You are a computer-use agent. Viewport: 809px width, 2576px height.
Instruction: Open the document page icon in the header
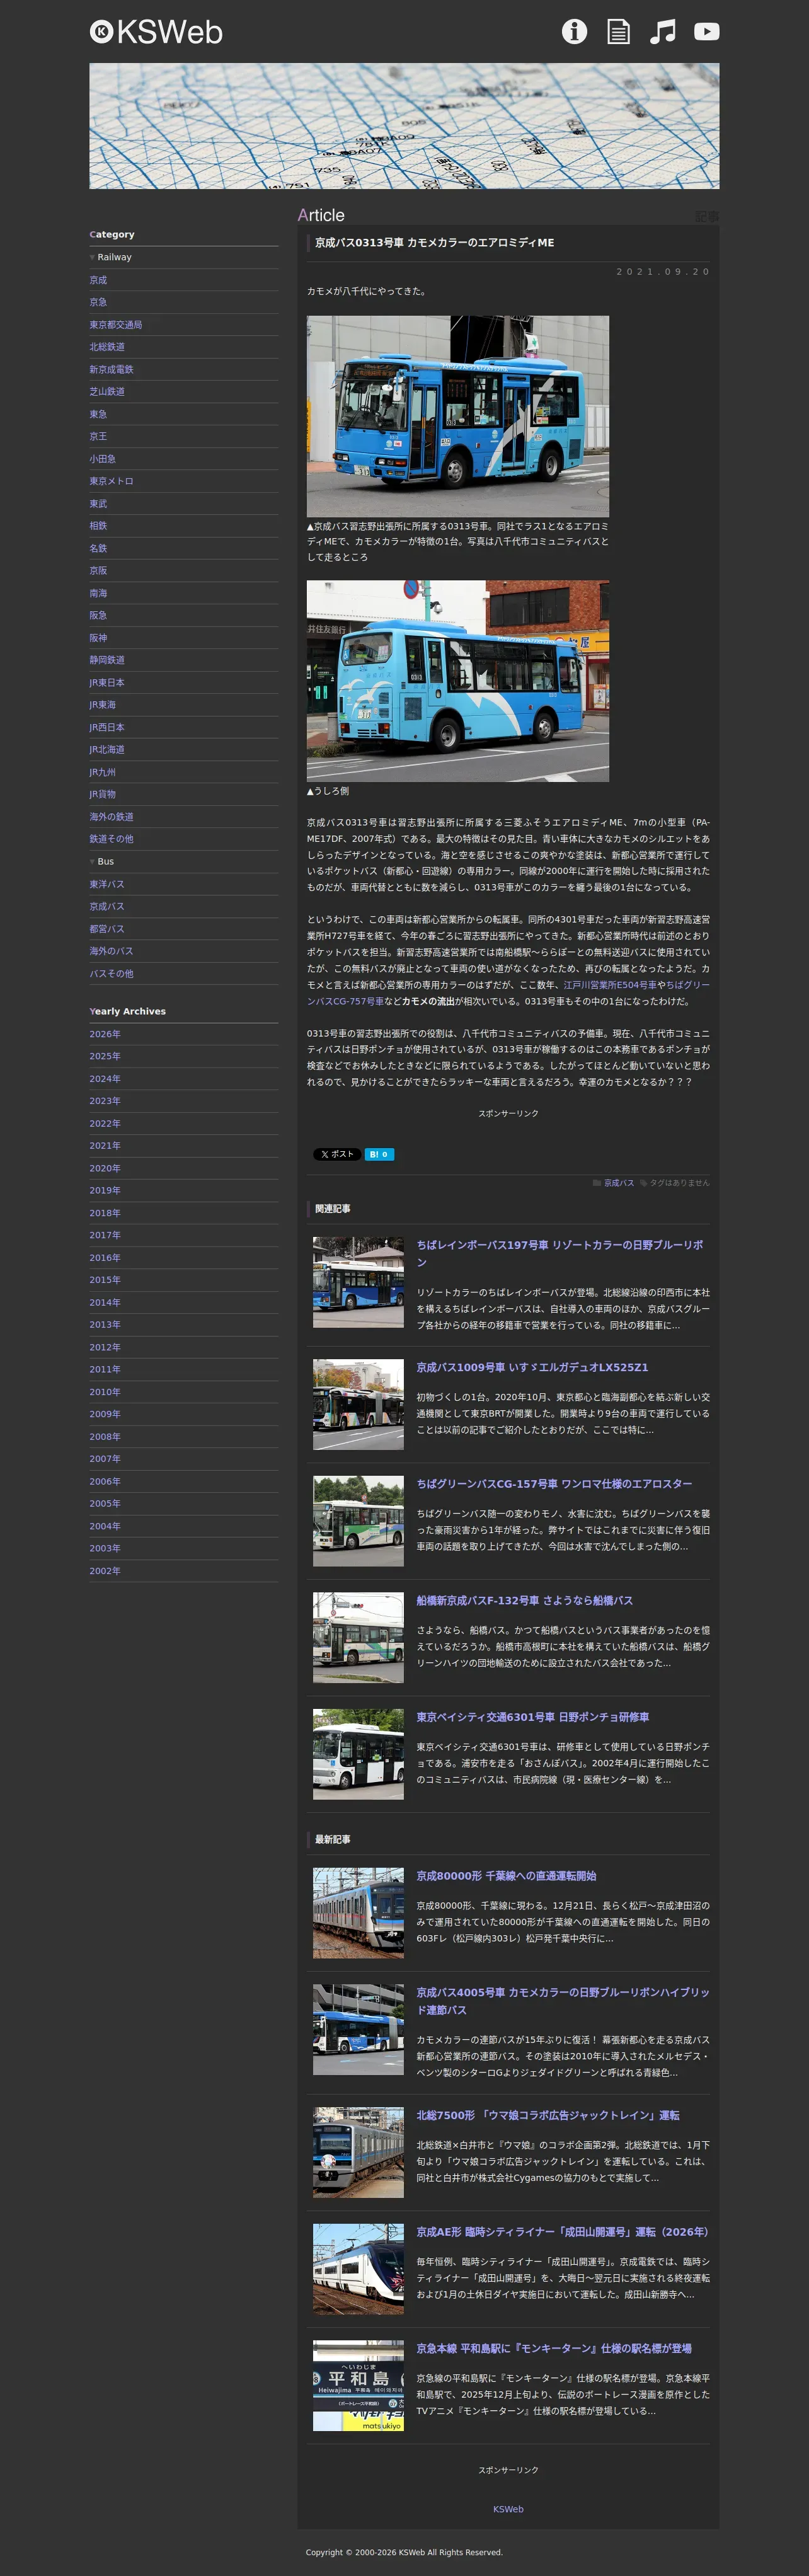click(619, 32)
